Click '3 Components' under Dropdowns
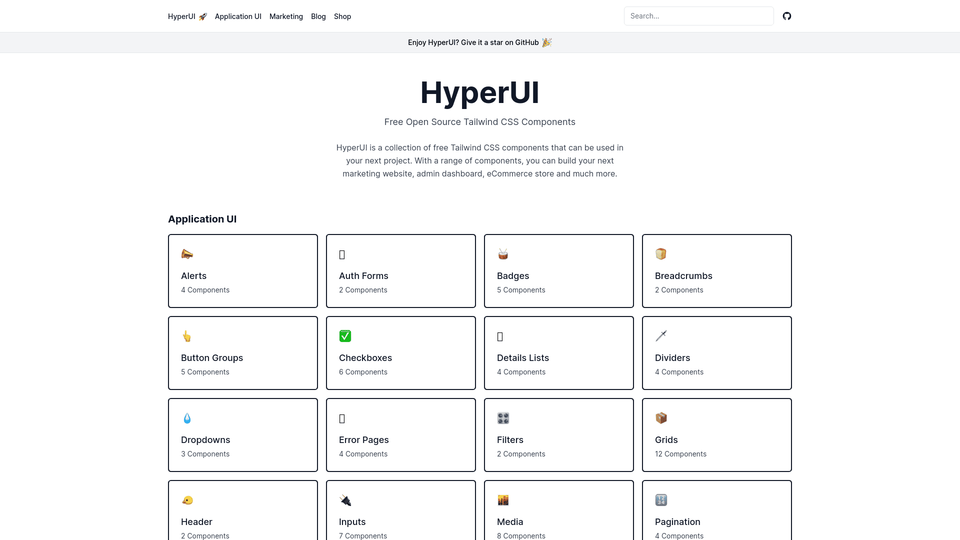 (x=205, y=454)
